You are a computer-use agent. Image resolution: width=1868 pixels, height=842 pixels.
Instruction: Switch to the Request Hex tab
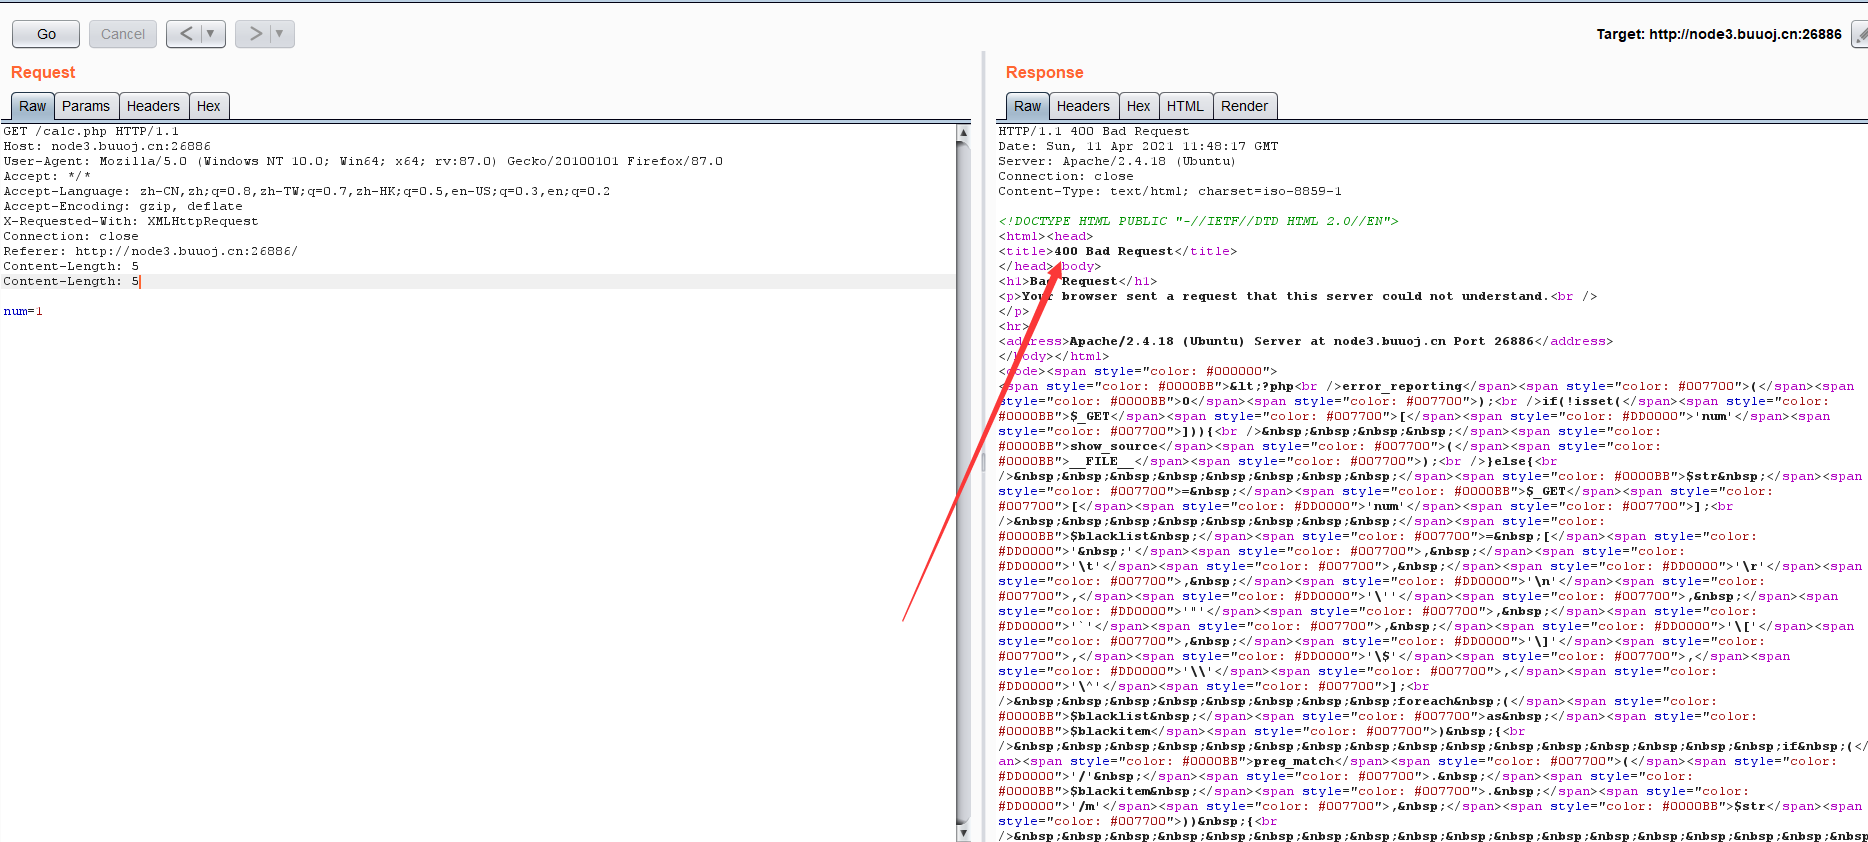point(209,106)
